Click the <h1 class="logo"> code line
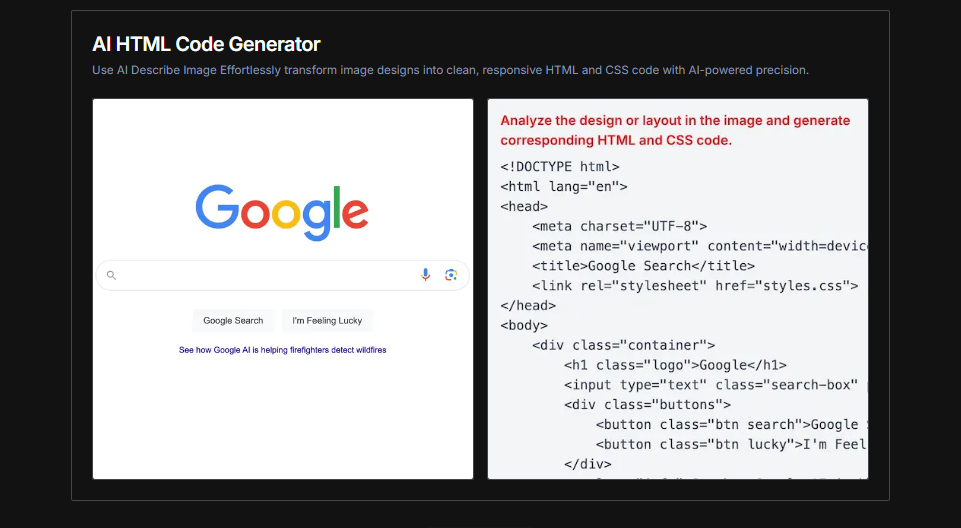This screenshot has width=961, height=528. [x=675, y=365]
